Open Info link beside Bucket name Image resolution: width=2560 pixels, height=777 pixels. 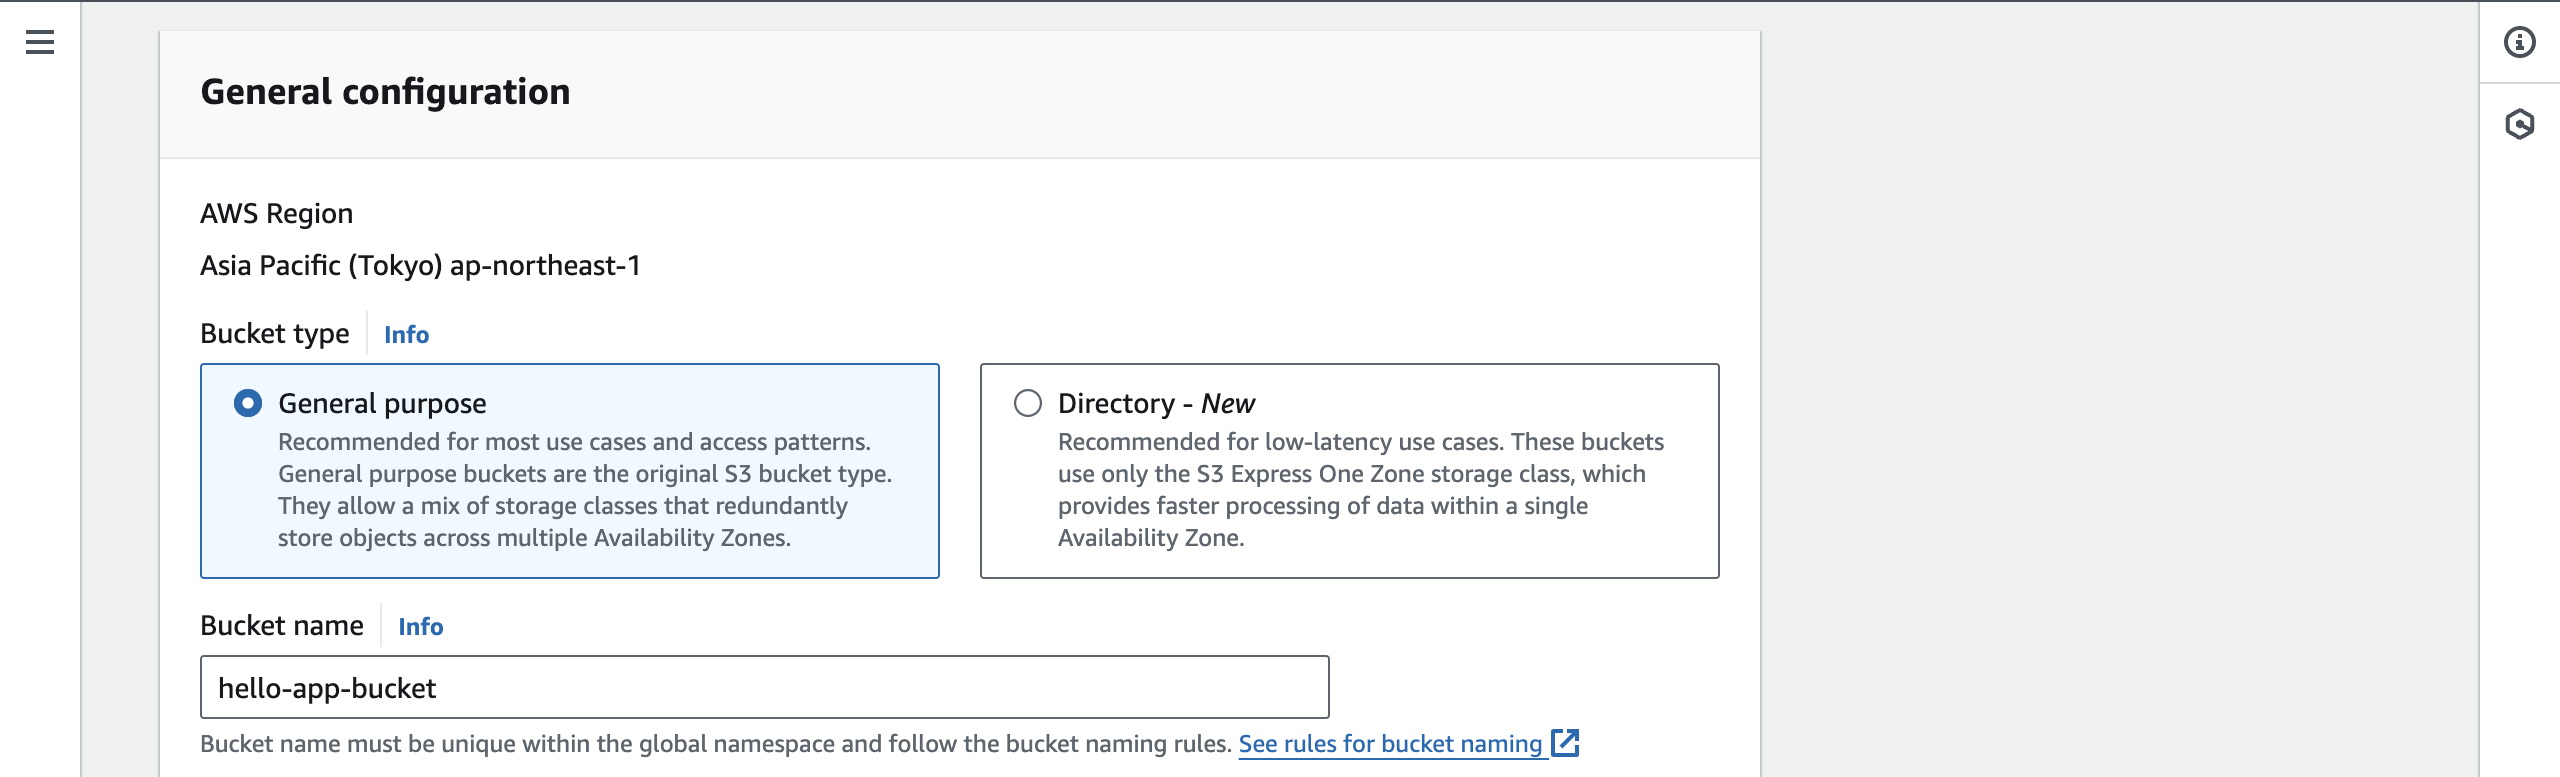pyautogui.click(x=420, y=627)
